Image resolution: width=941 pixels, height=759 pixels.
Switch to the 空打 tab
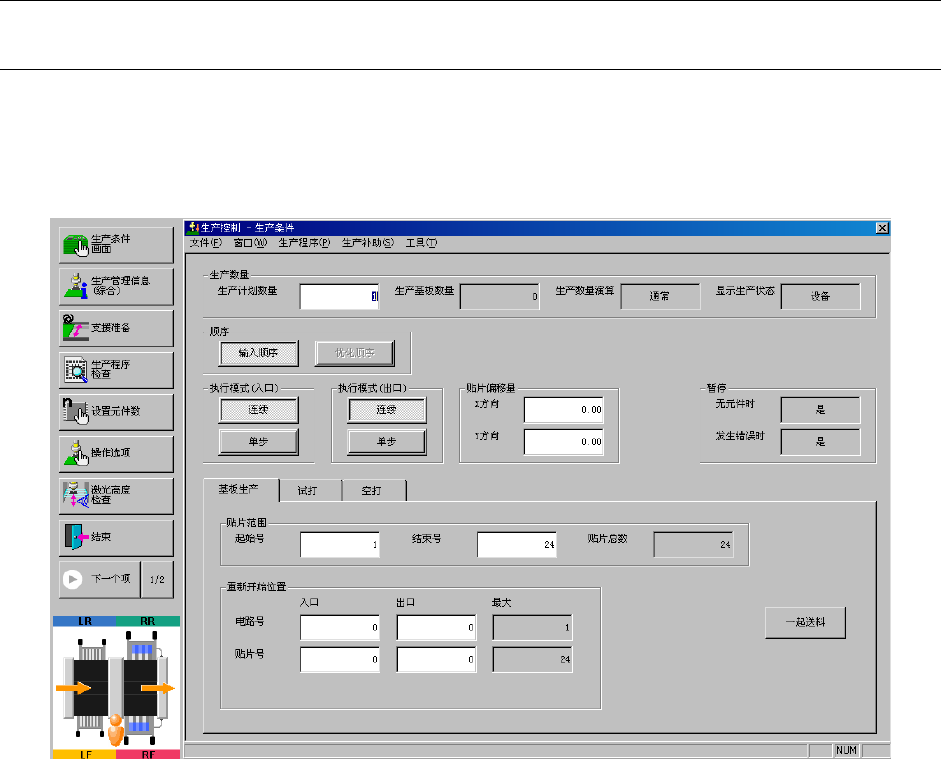pos(372,491)
